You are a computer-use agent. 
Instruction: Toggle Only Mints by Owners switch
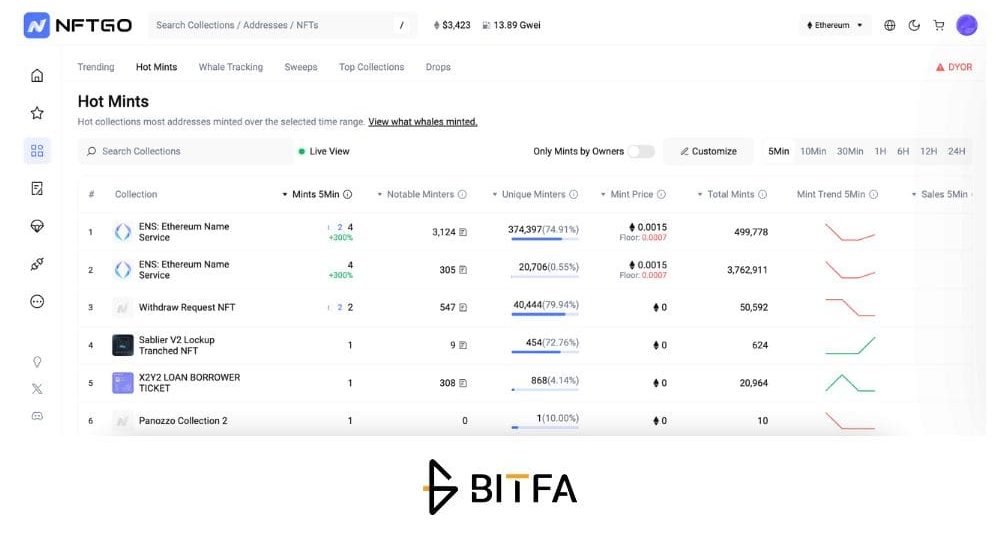pyautogui.click(x=641, y=151)
